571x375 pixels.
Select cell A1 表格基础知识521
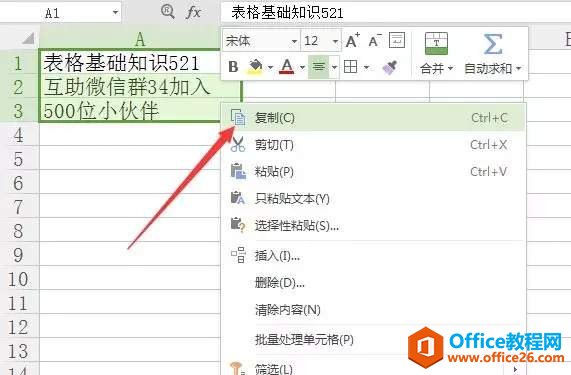tap(130, 63)
